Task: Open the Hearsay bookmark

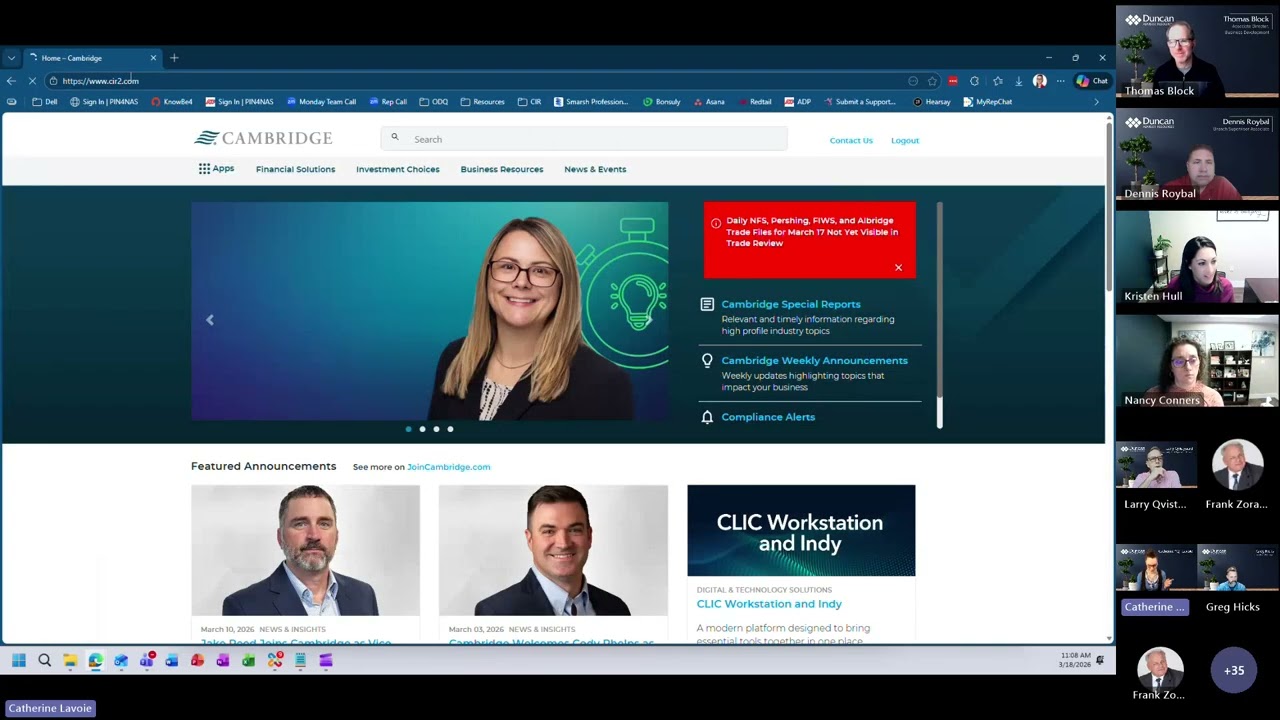Action: (932, 102)
